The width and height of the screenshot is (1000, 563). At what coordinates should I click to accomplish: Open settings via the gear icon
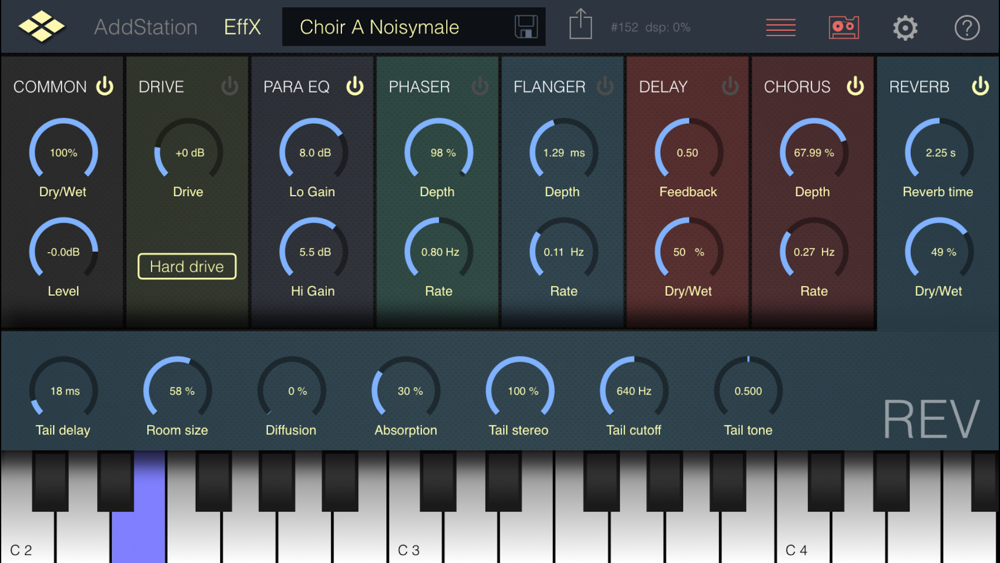point(905,27)
